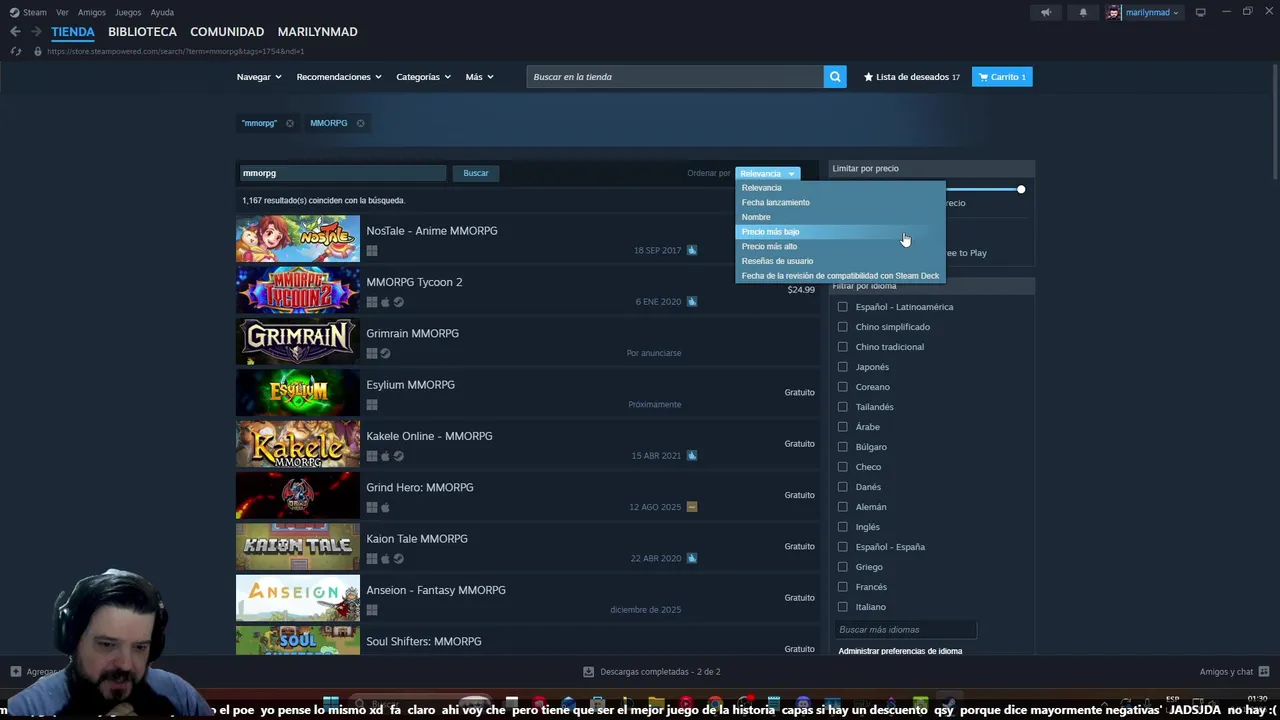Expand the Navegar store dropdown
This screenshot has height=720, width=1280.
pos(259,77)
